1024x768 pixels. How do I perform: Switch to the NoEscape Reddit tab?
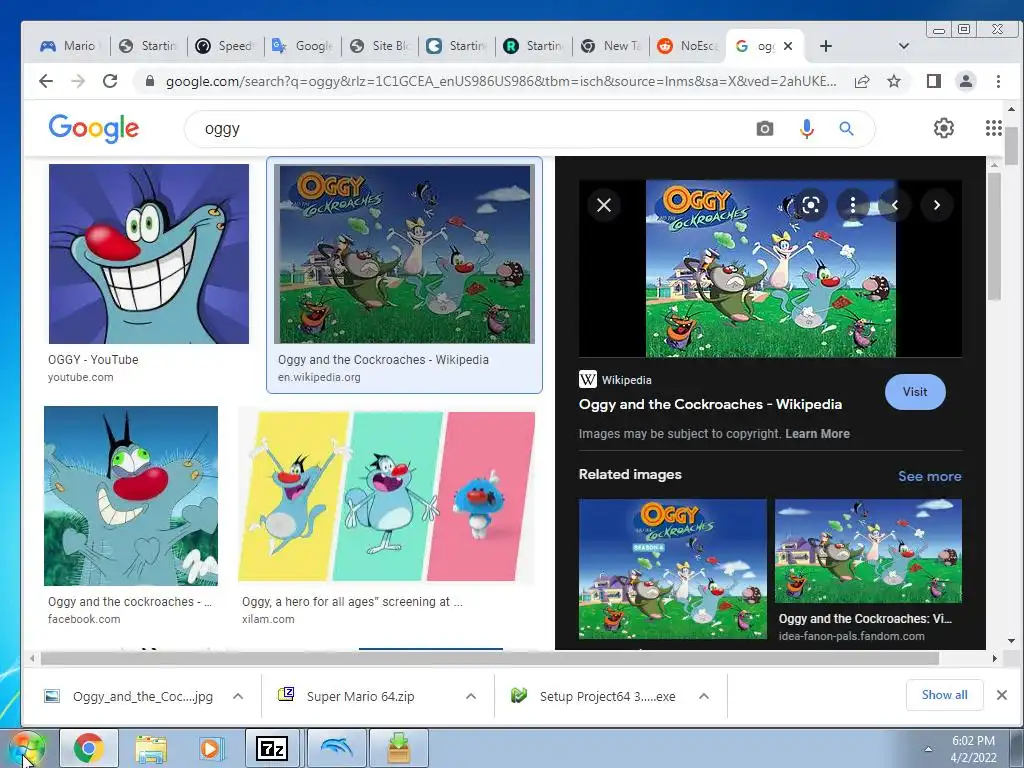688,46
